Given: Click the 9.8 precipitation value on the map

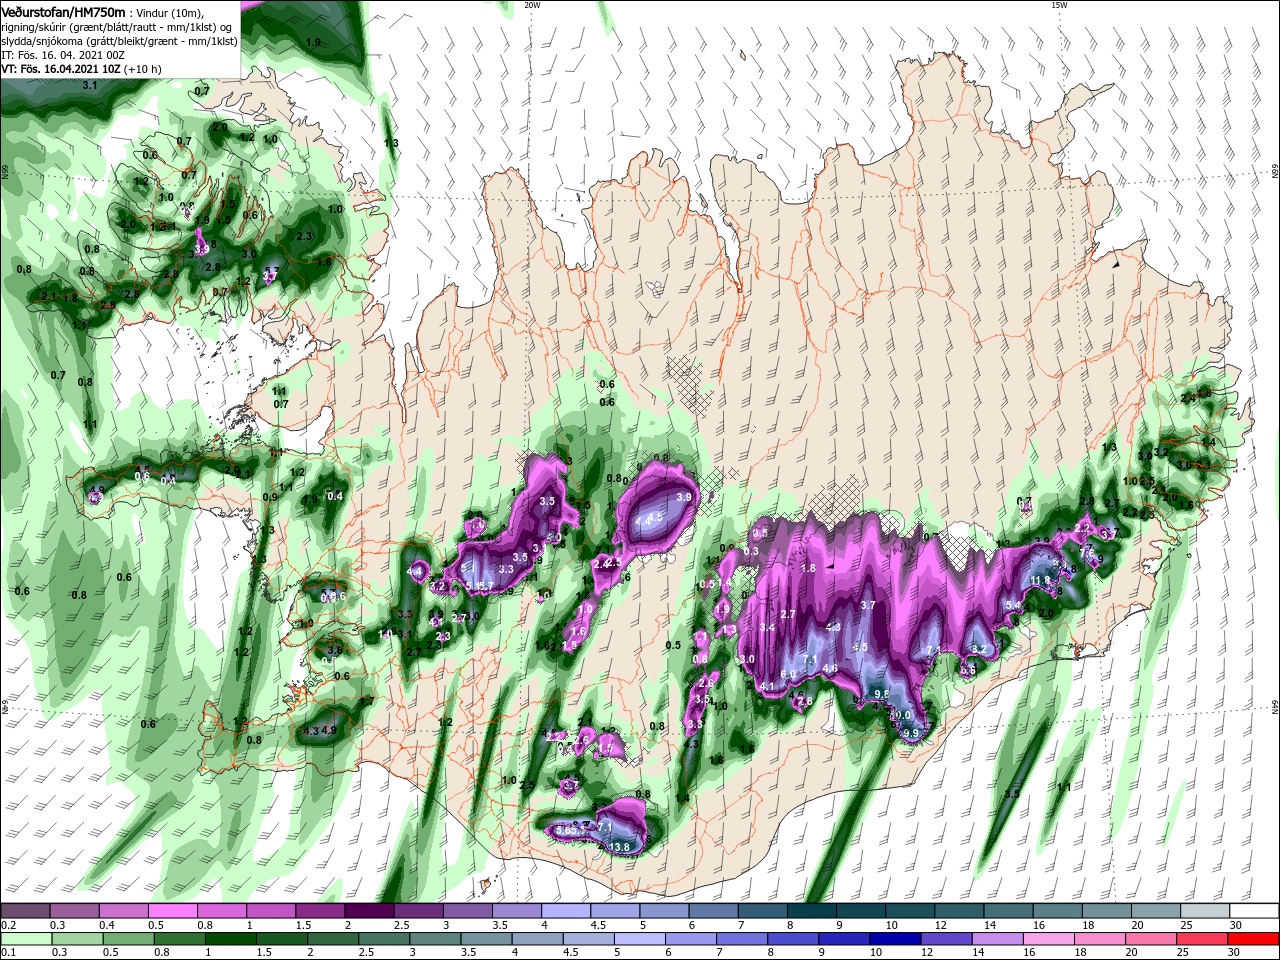Looking at the screenshot, I should click(881, 693).
